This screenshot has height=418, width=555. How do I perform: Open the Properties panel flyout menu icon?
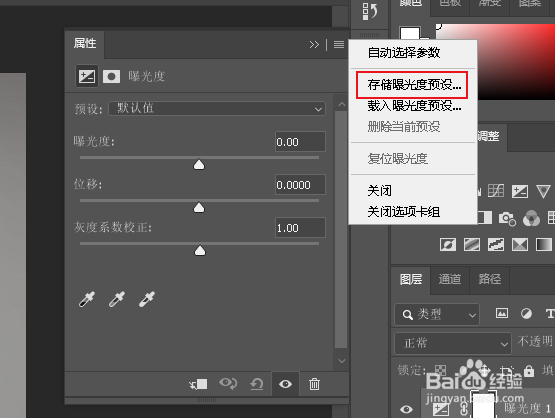click(x=339, y=45)
